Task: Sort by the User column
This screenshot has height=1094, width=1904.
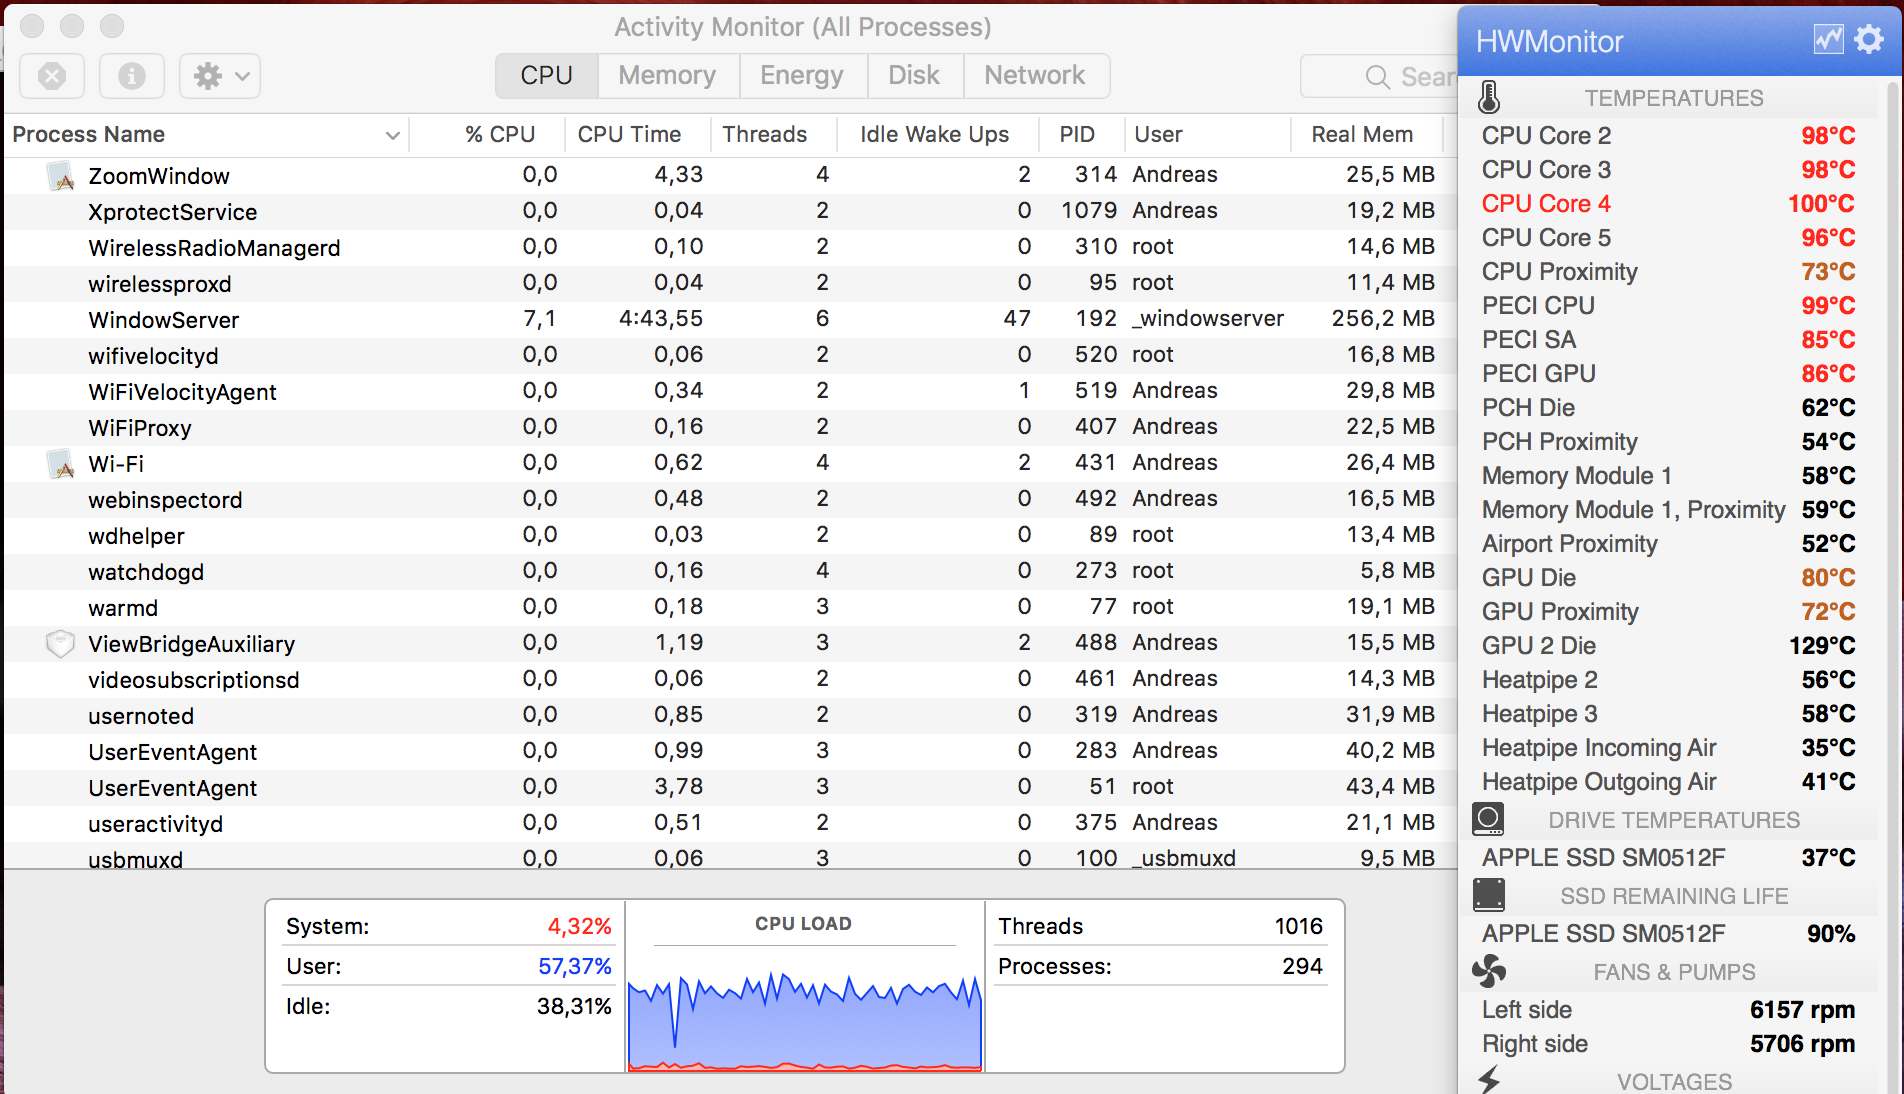Action: [1208, 135]
